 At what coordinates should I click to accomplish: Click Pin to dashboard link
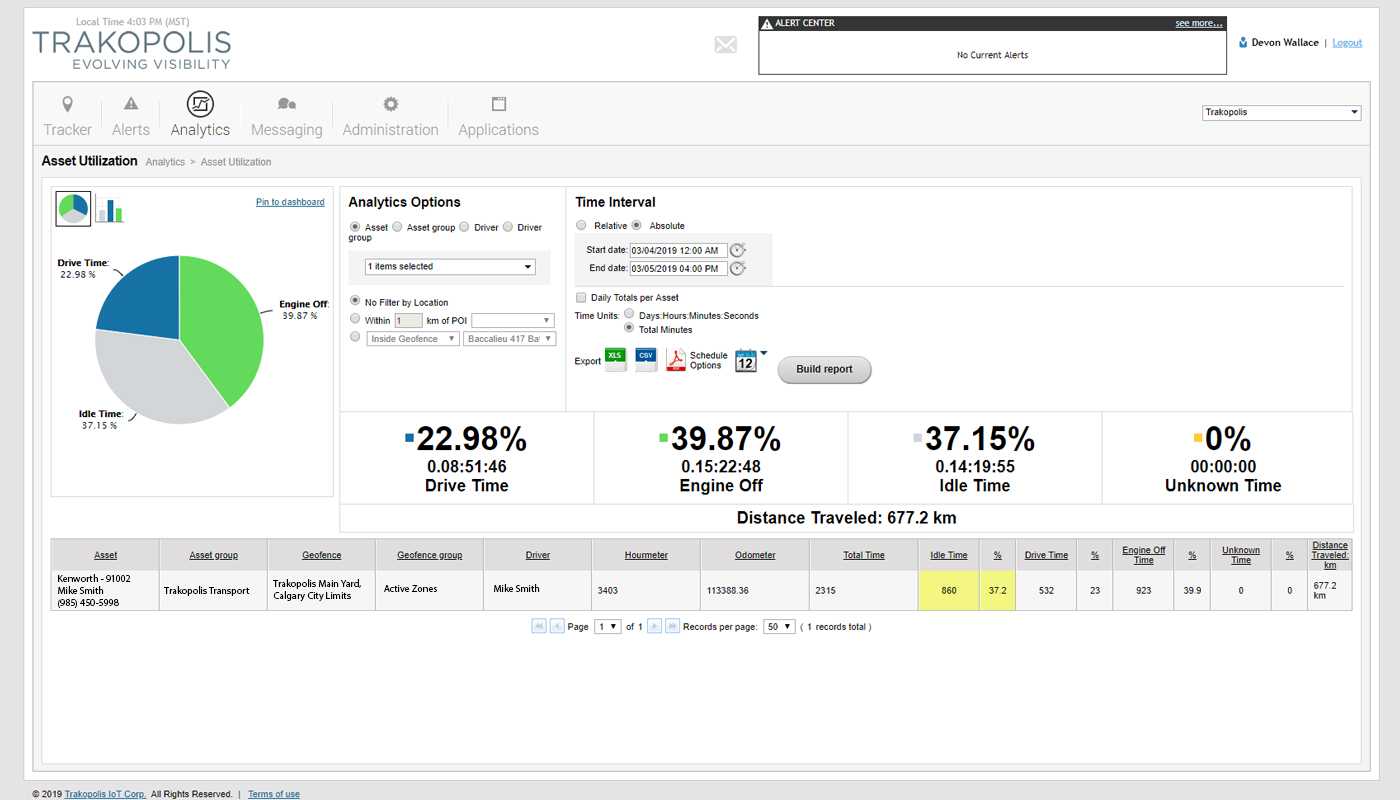[x=290, y=202]
